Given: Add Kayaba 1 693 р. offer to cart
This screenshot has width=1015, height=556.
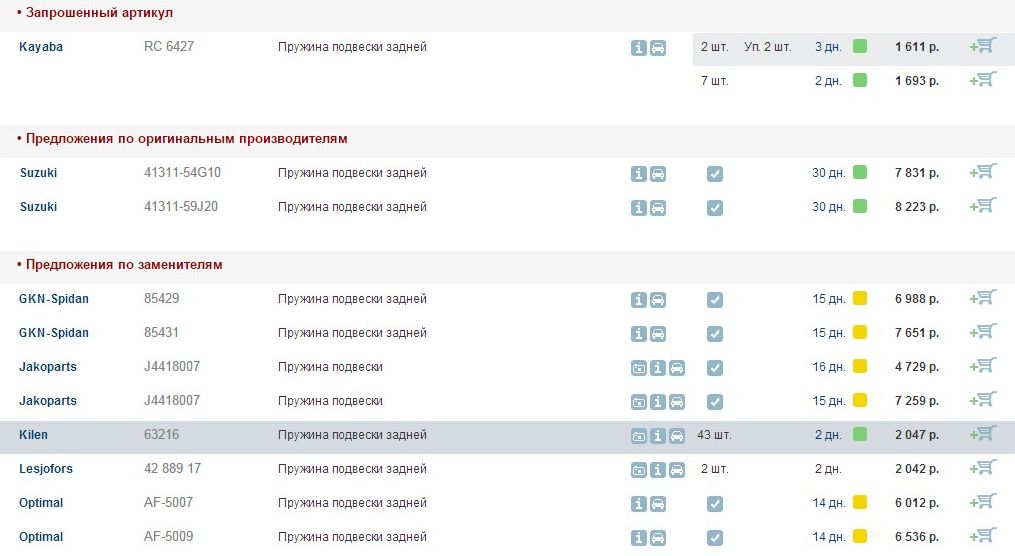Looking at the screenshot, I should point(983,80).
